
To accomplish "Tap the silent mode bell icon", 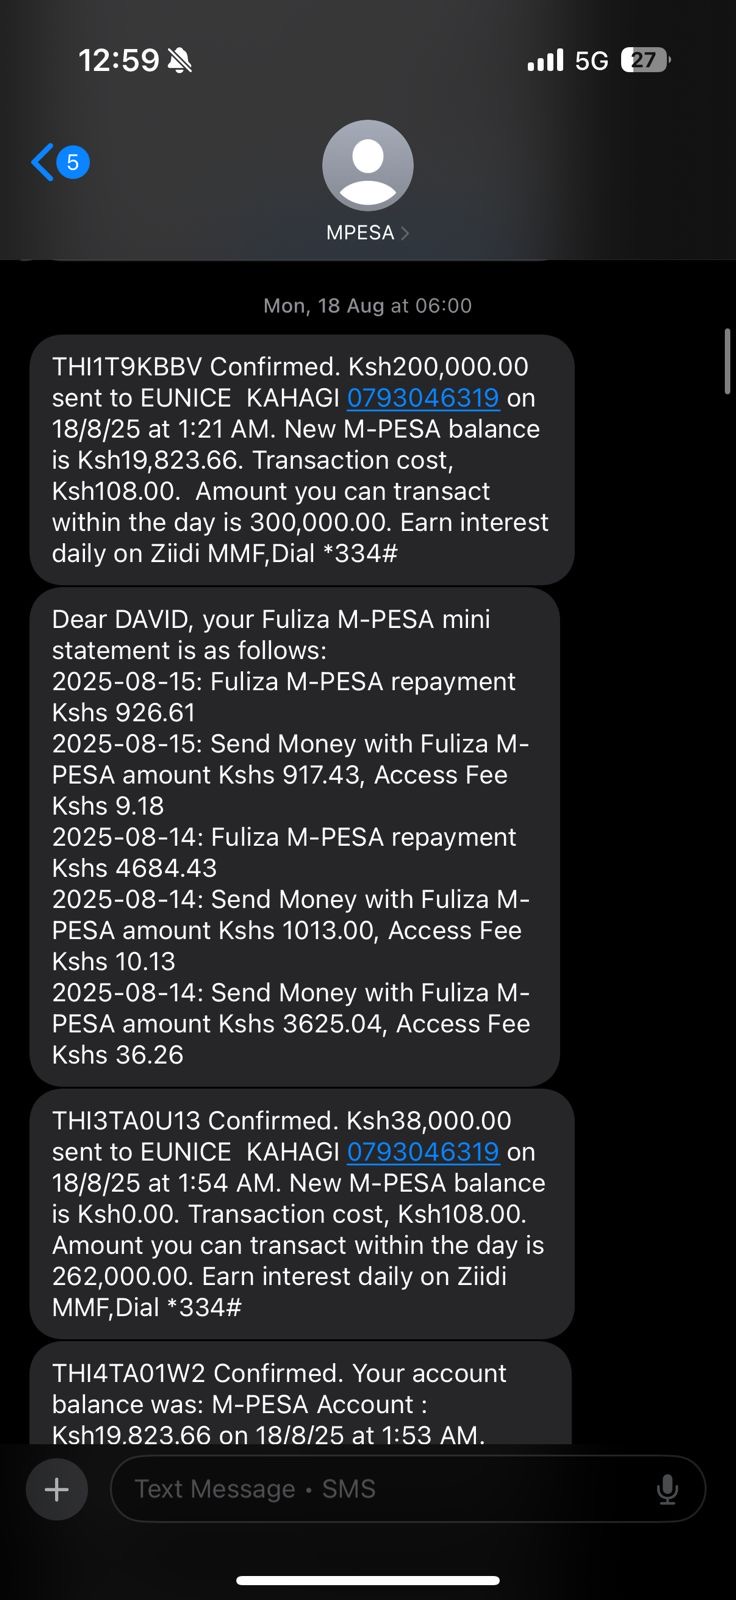I will [x=180, y=61].
